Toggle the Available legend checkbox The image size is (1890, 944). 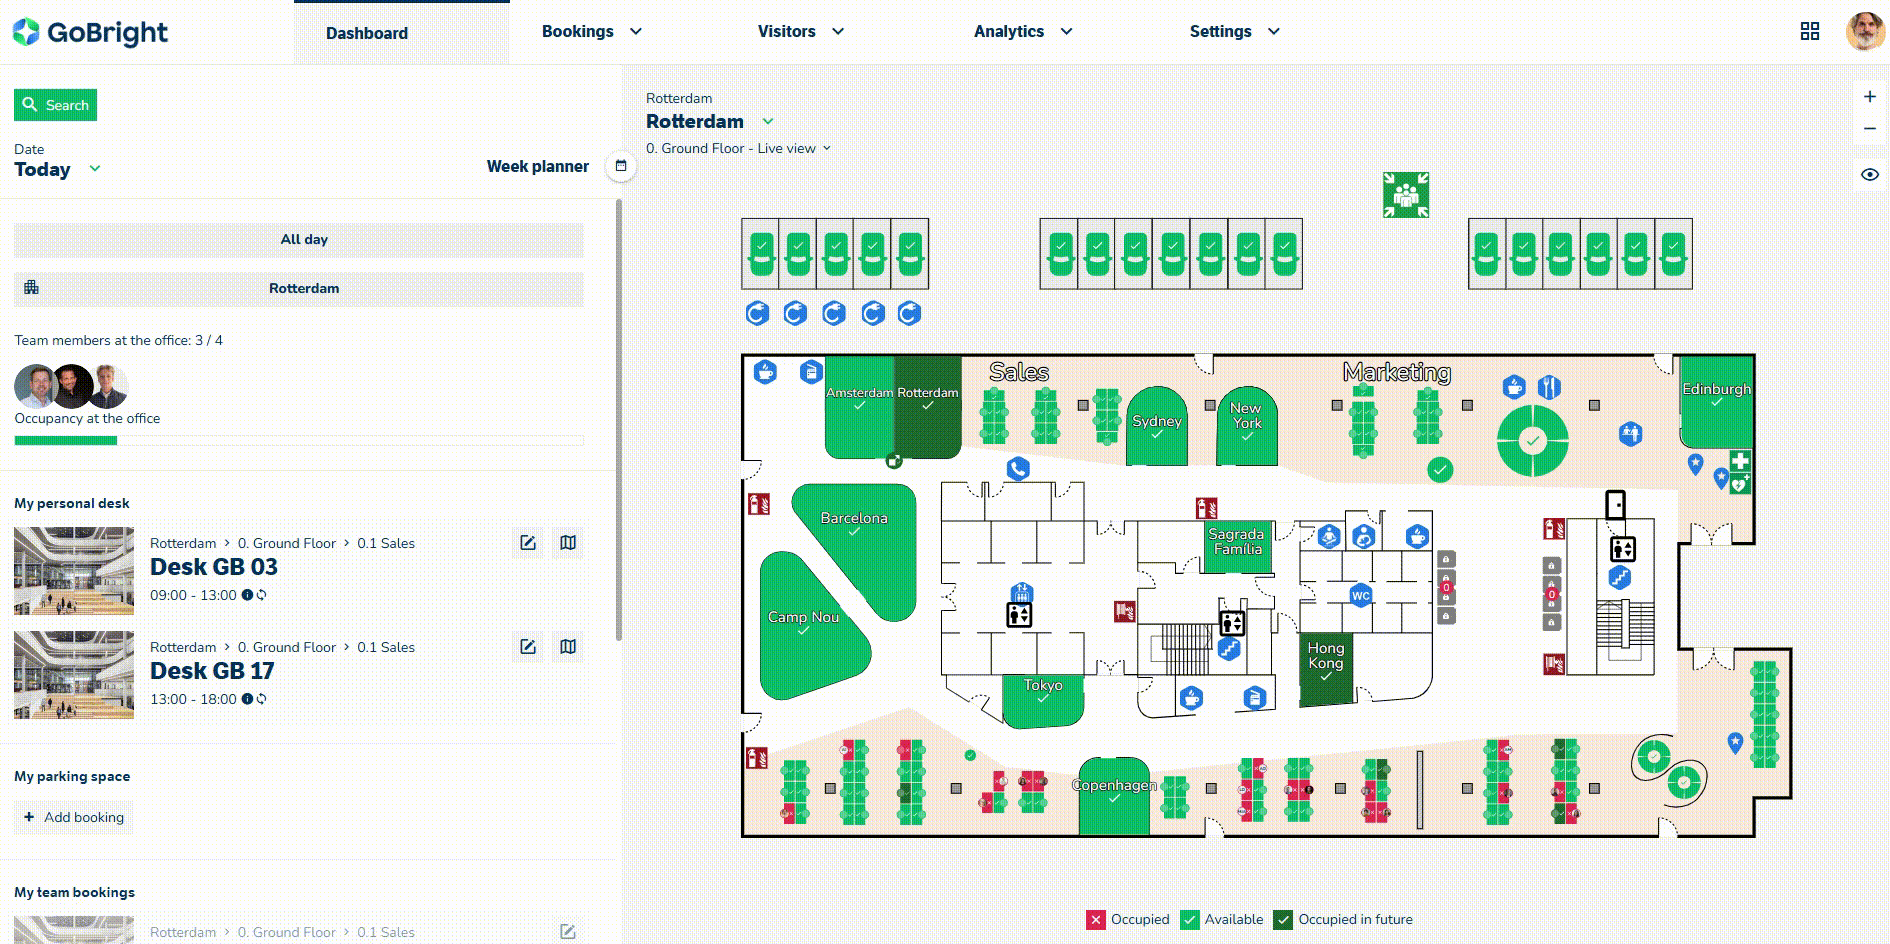pyautogui.click(x=1190, y=919)
